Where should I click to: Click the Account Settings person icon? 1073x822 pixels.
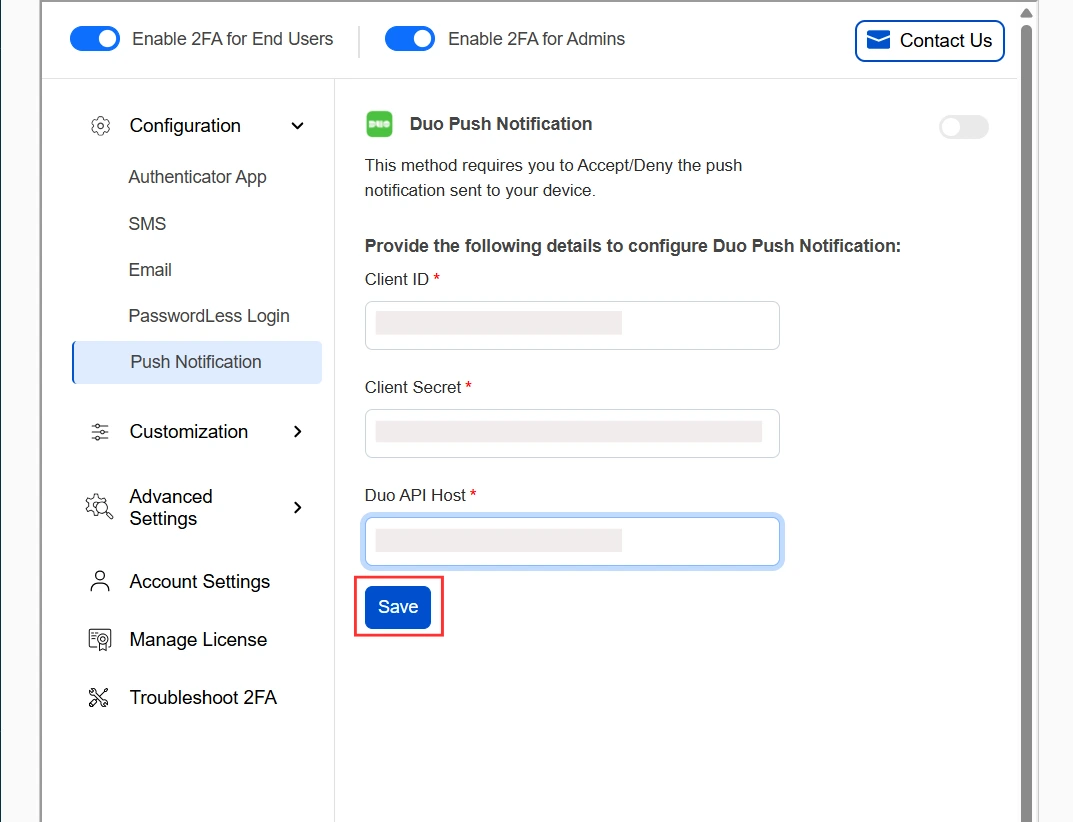(x=100, y=581)
